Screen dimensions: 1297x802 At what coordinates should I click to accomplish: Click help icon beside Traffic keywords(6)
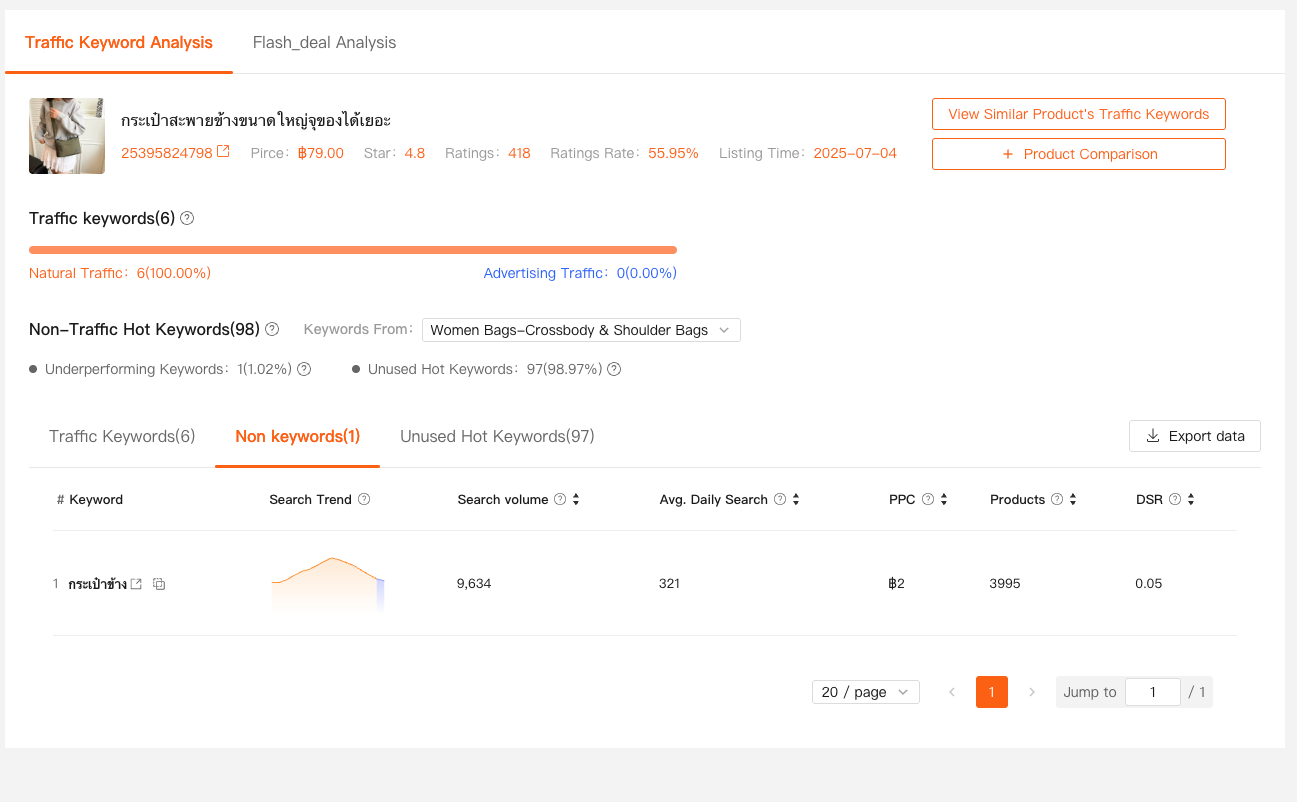click(x=187, y=218)
